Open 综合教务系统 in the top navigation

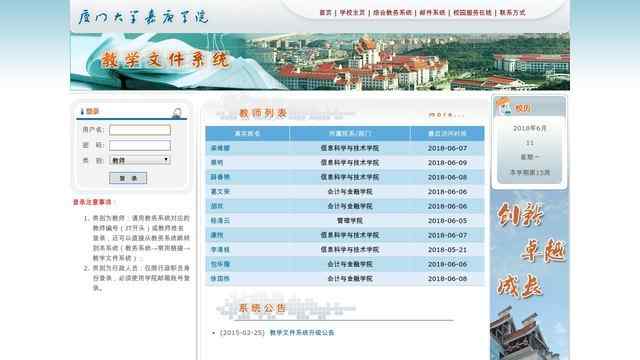392,13
